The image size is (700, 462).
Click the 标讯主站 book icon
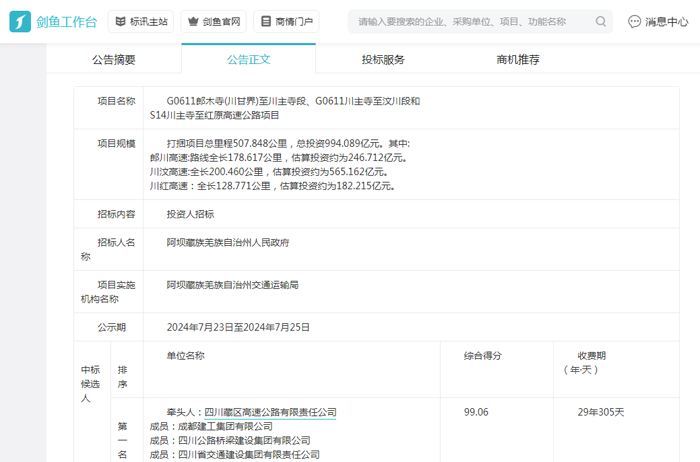121,21
